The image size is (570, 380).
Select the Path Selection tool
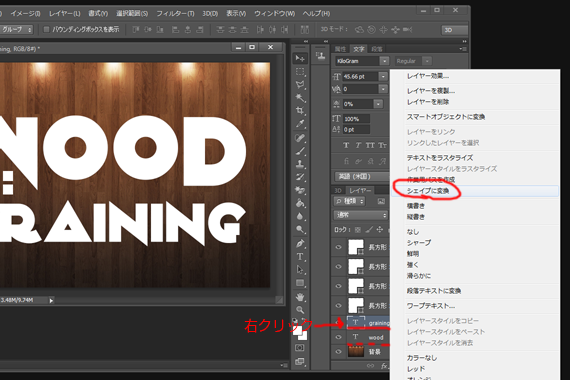tap(300, 270)
